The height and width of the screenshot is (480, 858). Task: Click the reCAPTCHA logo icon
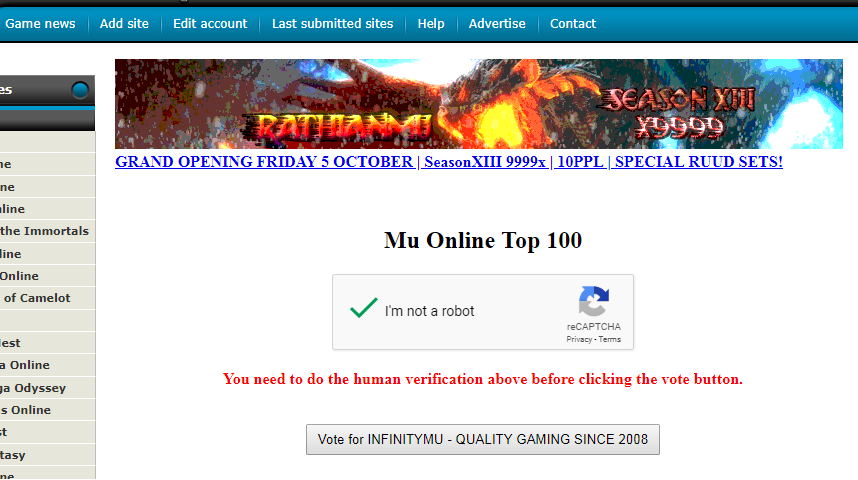point(594,301)
